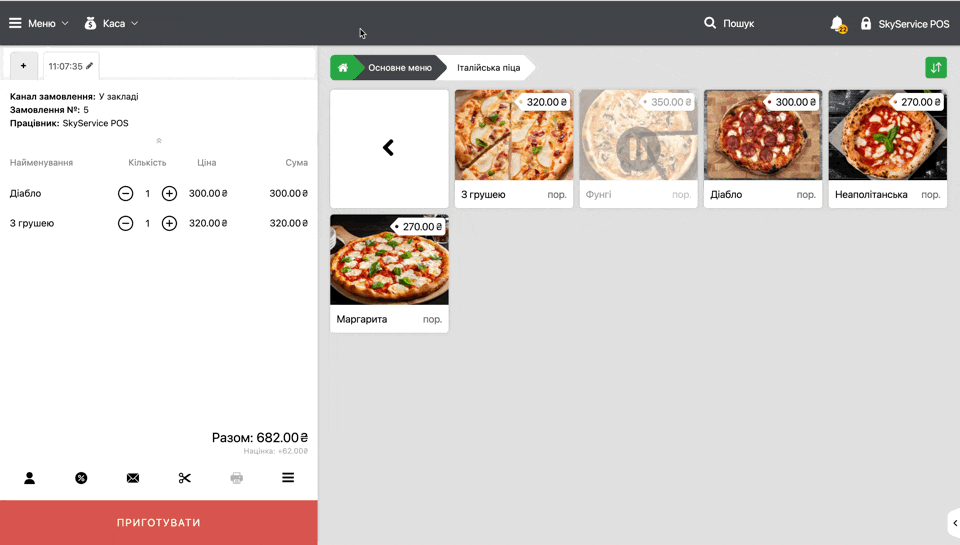Open the Каса dropdown
The image size is (960, 545).
coord(111,23)
